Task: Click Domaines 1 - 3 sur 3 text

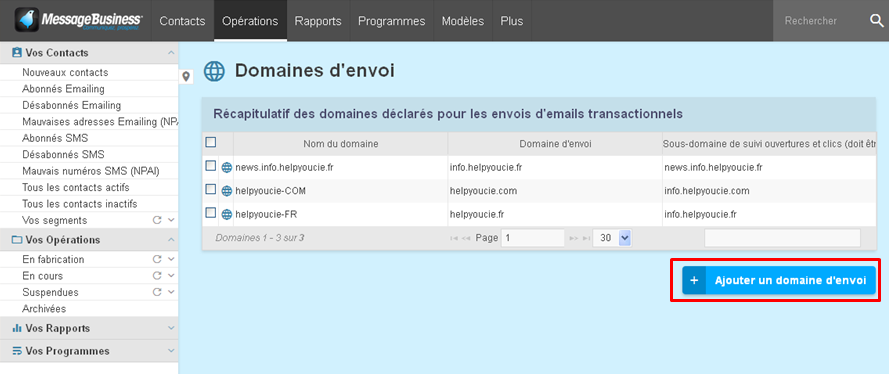Action: (x=260, y=238)
